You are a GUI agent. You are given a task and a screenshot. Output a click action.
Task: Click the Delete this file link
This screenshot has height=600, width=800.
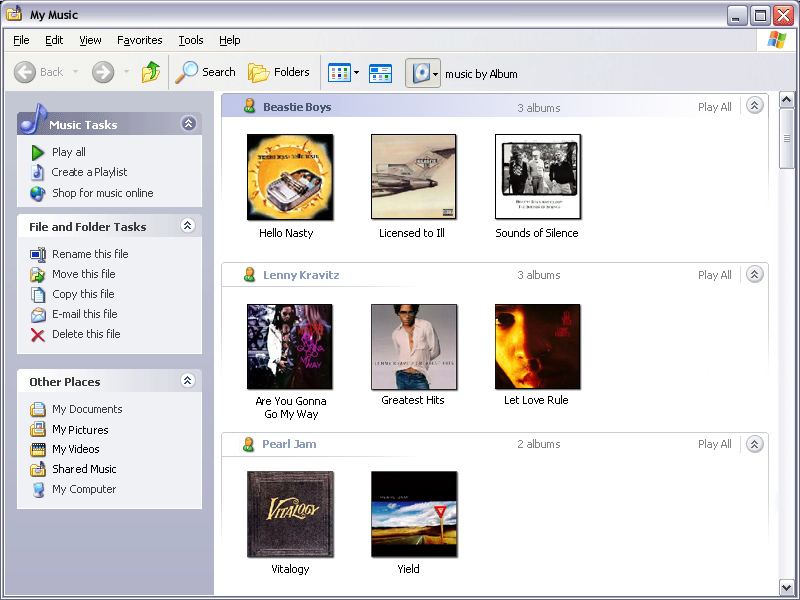86,334
